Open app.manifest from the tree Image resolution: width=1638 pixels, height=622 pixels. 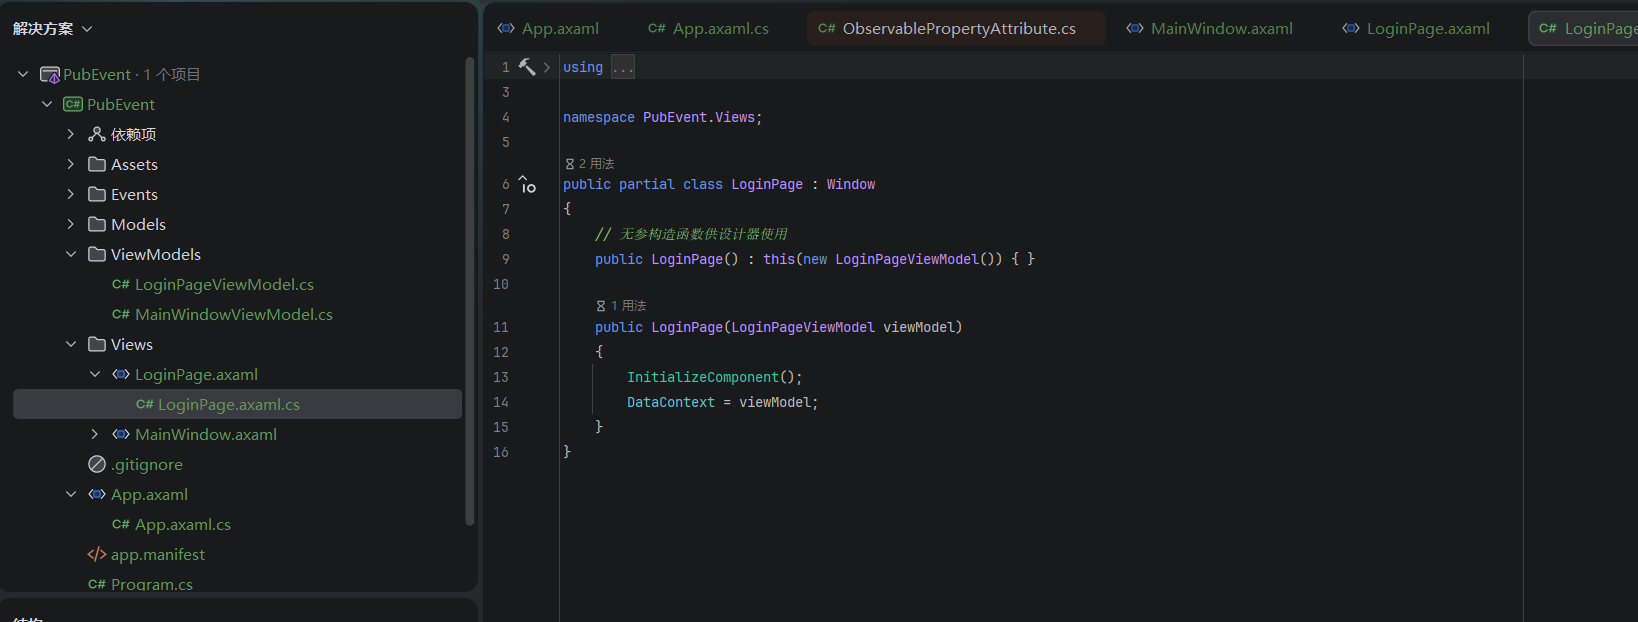pos(158,554)
